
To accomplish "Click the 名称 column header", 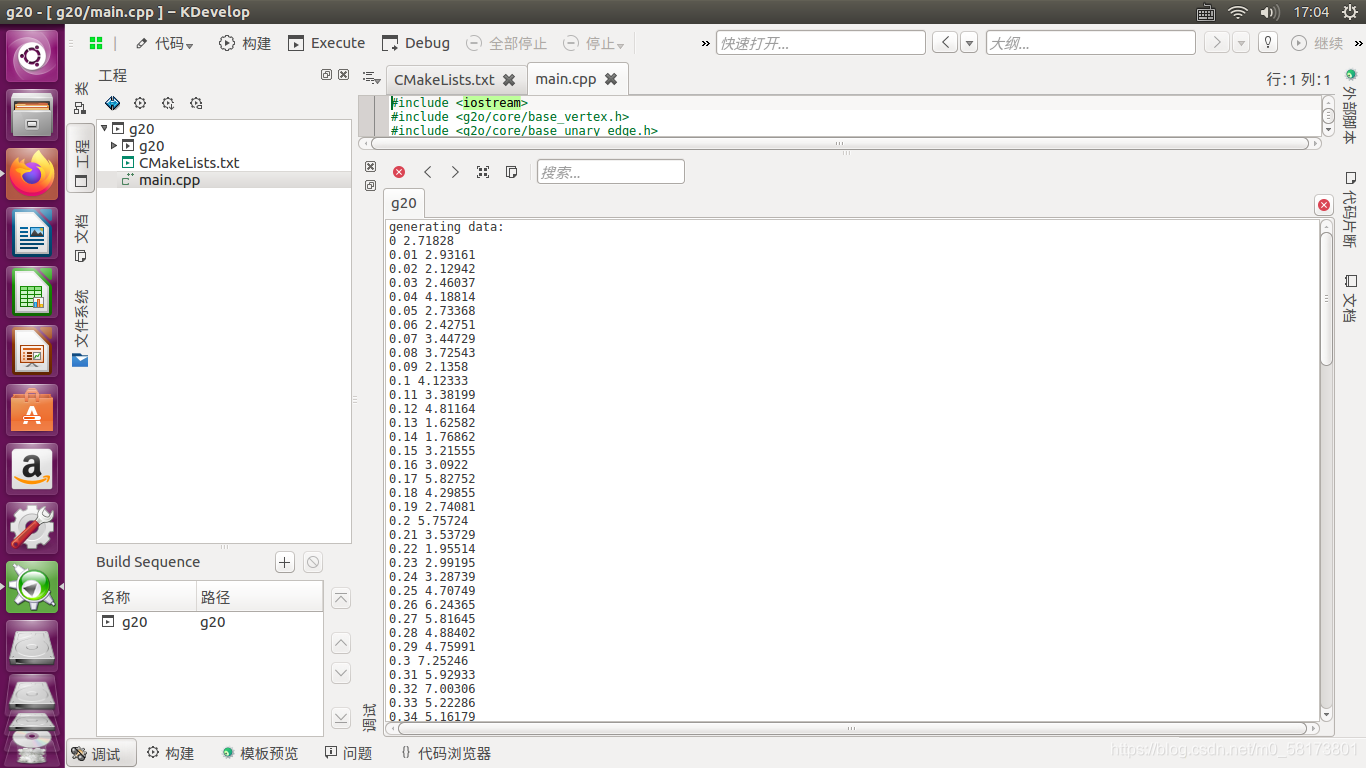I will pyautogui.click(x=147, y=597).
